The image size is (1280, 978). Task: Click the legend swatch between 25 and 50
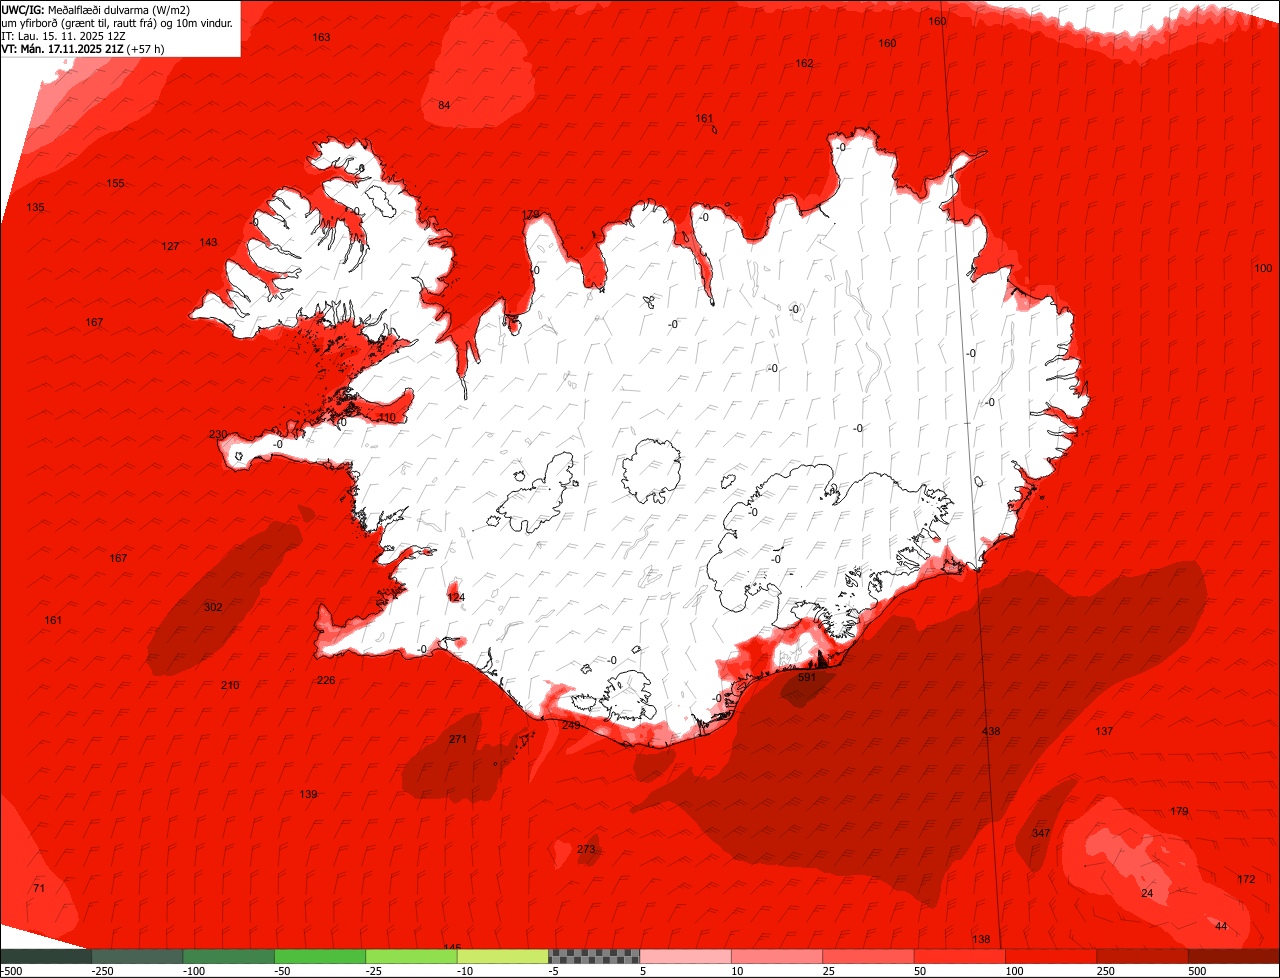point(869,956)
